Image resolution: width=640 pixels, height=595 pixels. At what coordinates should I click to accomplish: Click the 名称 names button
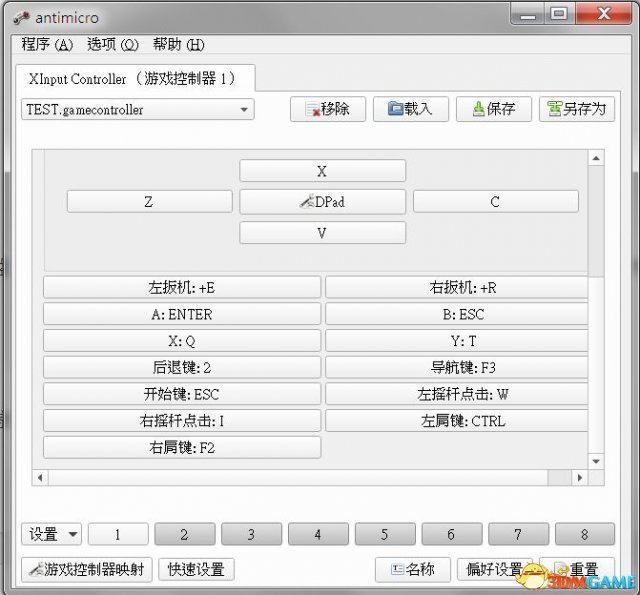[x=413, y=569]
